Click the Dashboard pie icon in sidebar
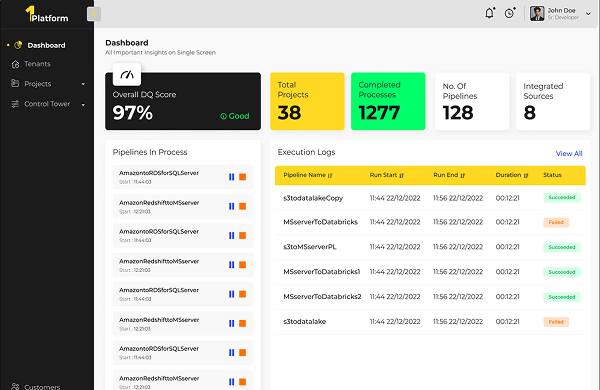This screenshot has width=600, height=390. [18, 45]
